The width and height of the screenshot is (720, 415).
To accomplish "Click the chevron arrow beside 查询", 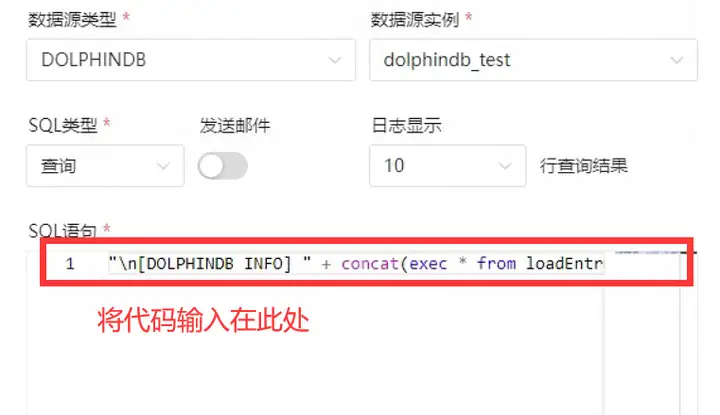I will (x=163, y=166).
